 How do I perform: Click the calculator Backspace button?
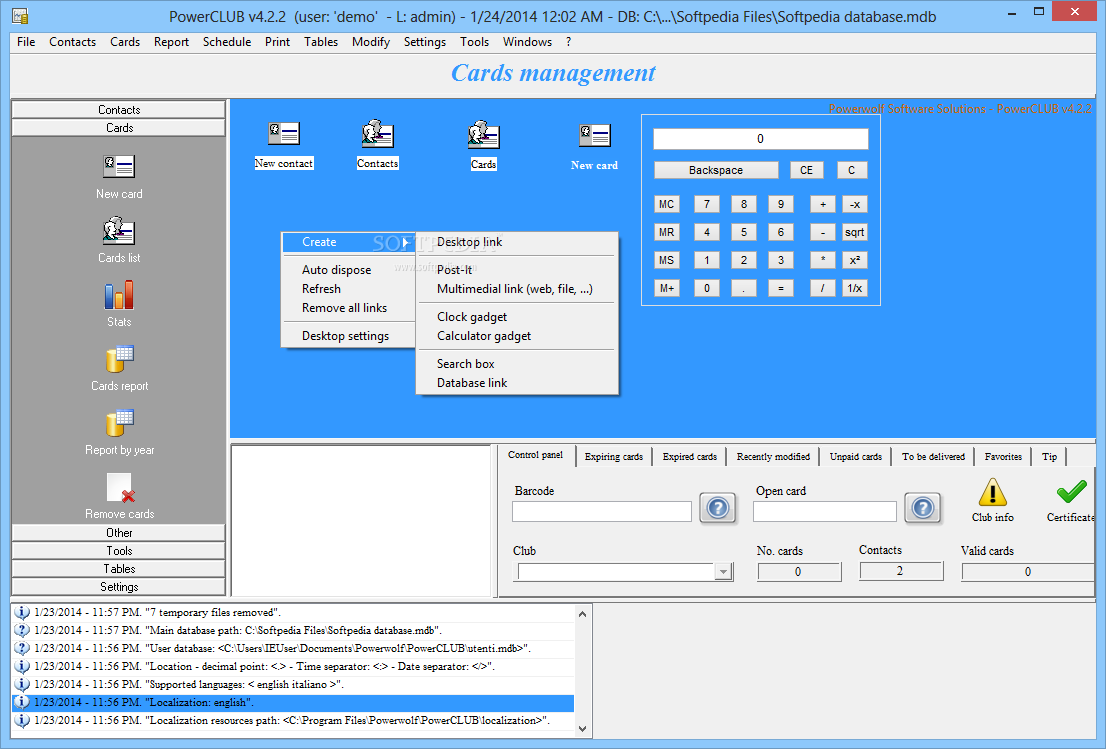click(x=716, y=170)
